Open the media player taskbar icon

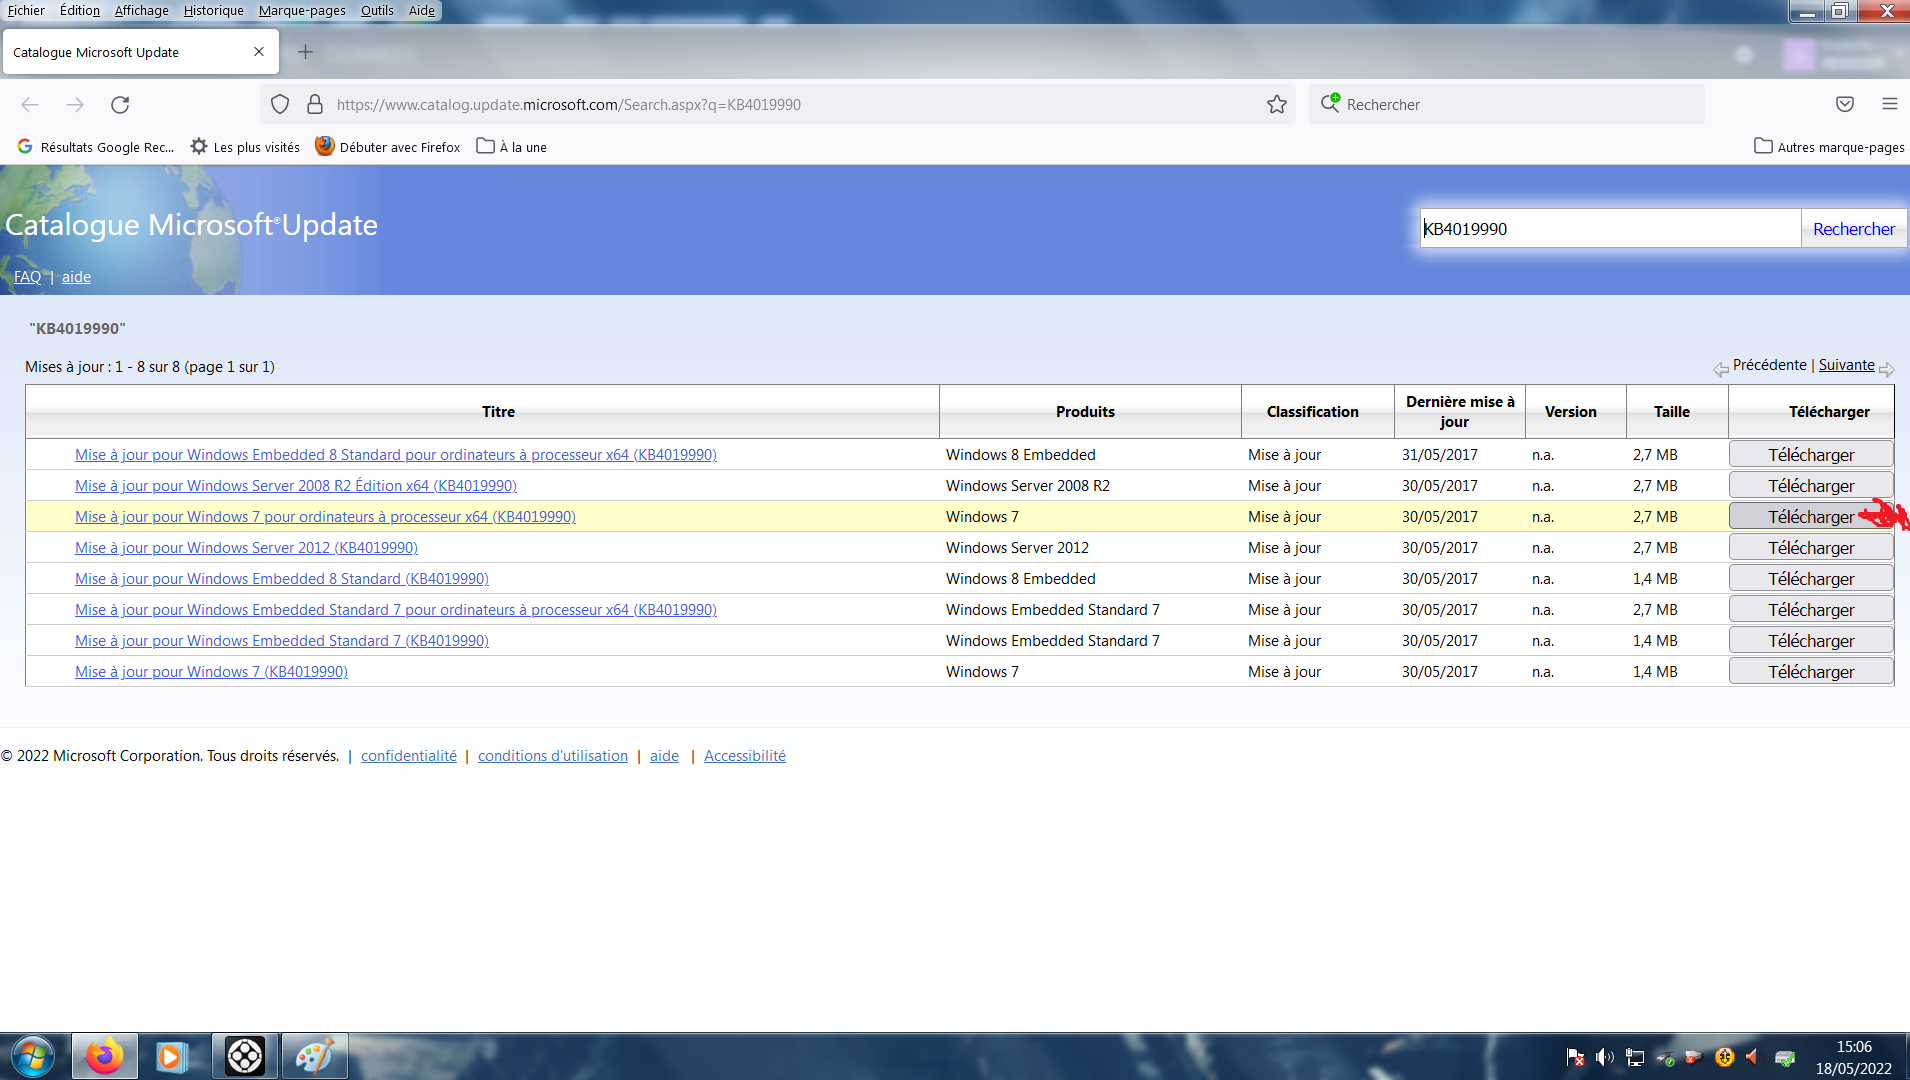tap(171, 1056)
